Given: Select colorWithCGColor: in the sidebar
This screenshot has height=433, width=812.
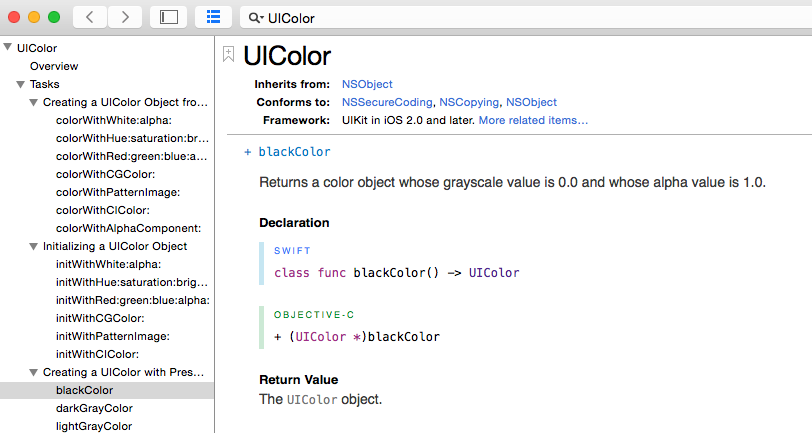Looking at the screenshot, I should click(106, 174).
